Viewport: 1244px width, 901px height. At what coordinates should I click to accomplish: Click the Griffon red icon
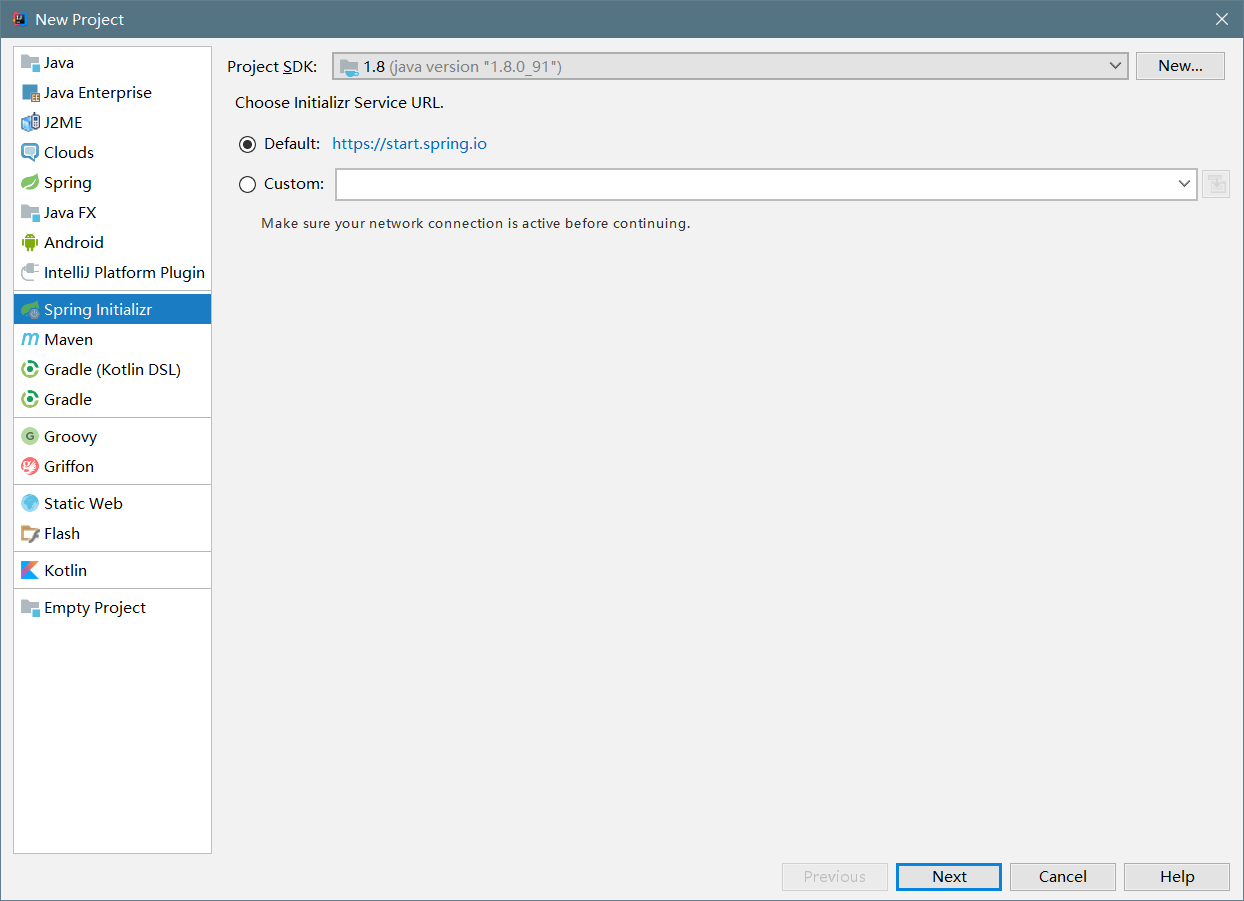pyautogui.click(x=30, y=467)
